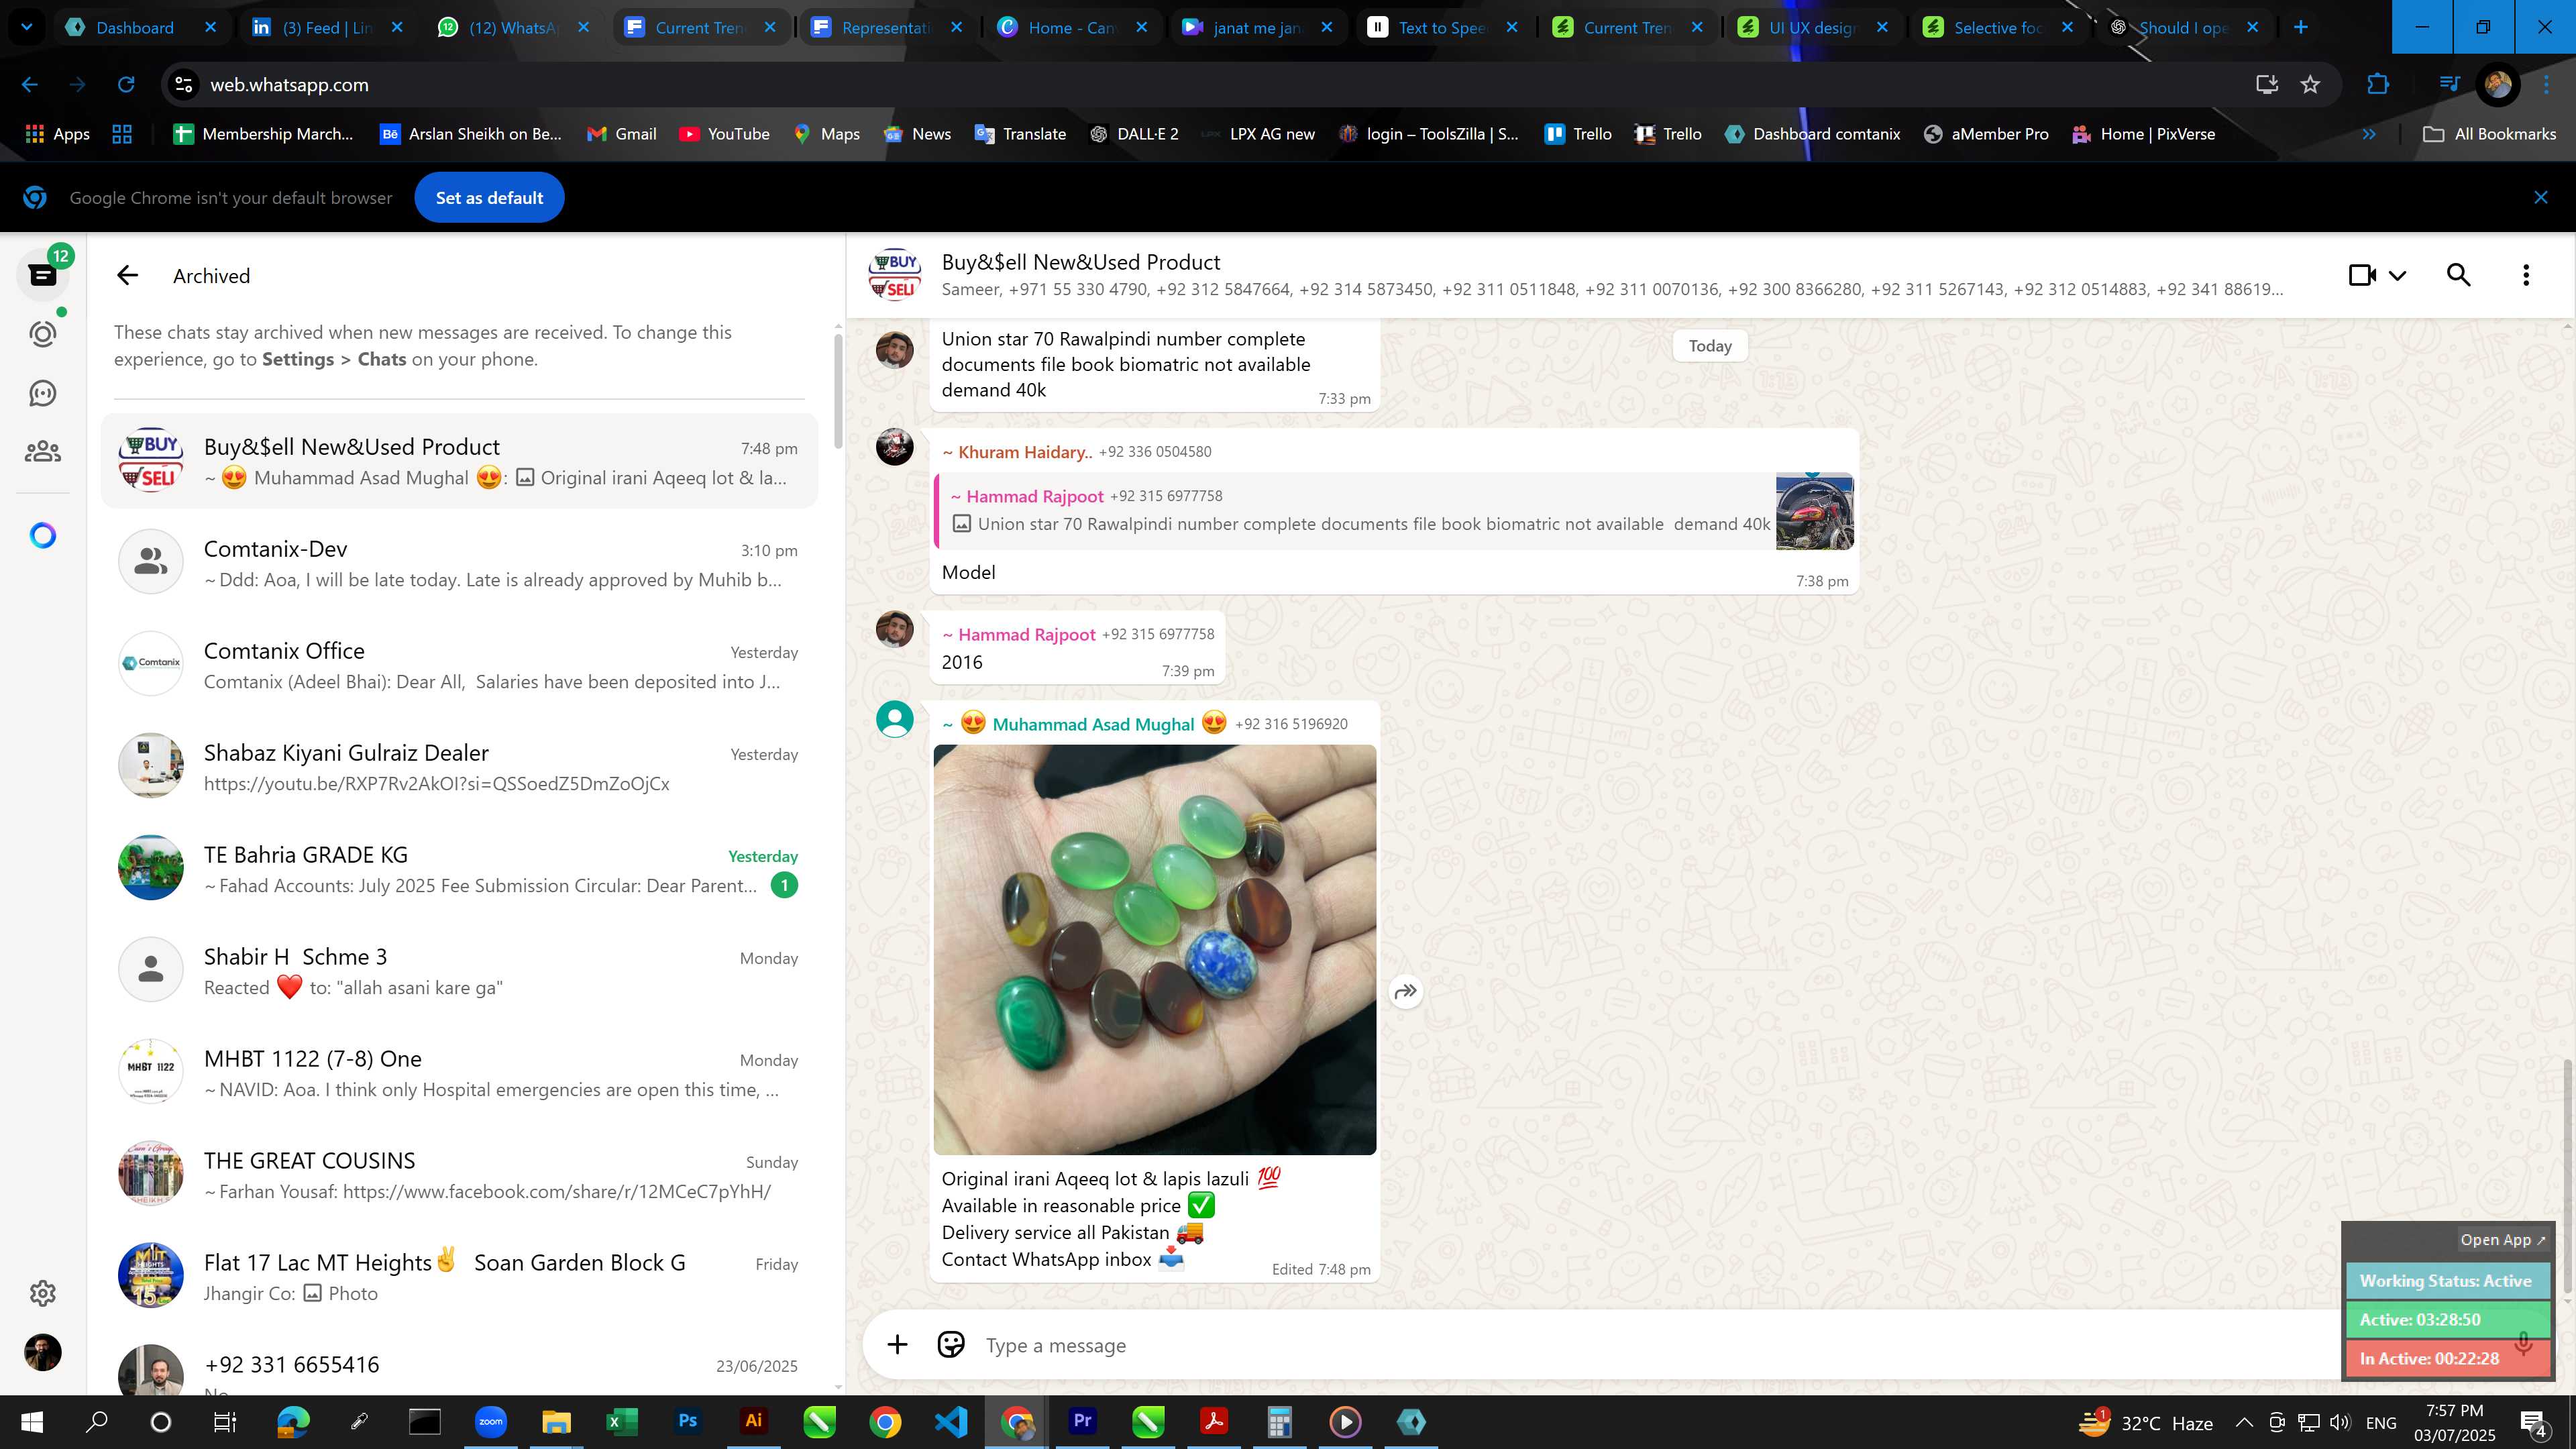
Task: Click the Windows Start button
Action: click(x=31, y=1422)
